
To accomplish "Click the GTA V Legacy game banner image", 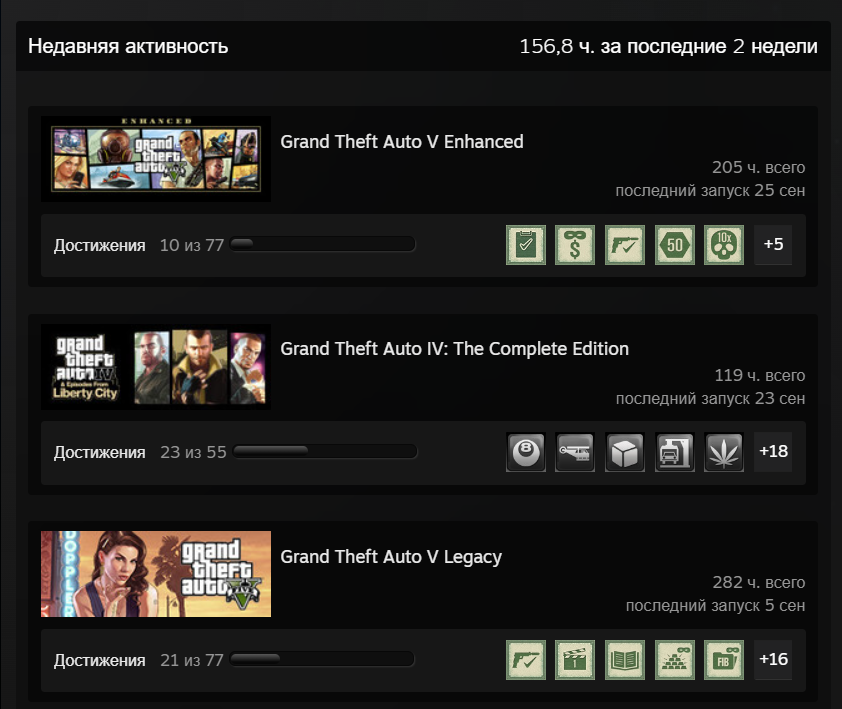I will [156, 574].
